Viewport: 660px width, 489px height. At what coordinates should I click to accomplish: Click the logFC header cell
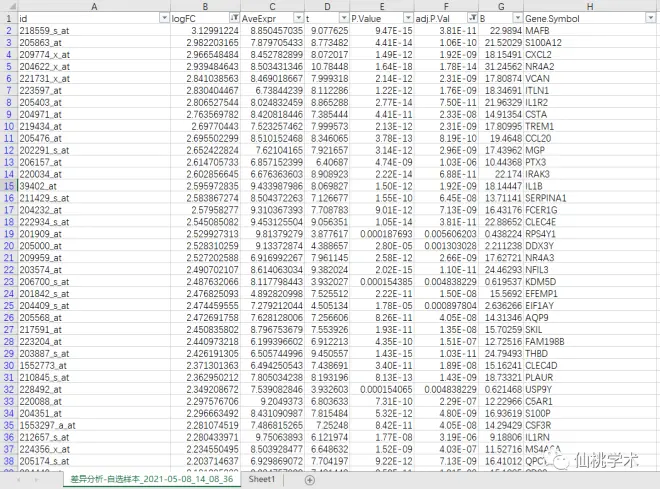point(205,19)
